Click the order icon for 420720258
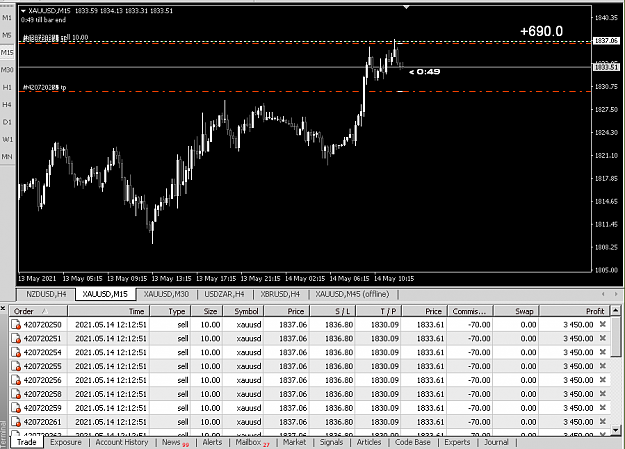This screenshot has width=625, height=449. 16,394
